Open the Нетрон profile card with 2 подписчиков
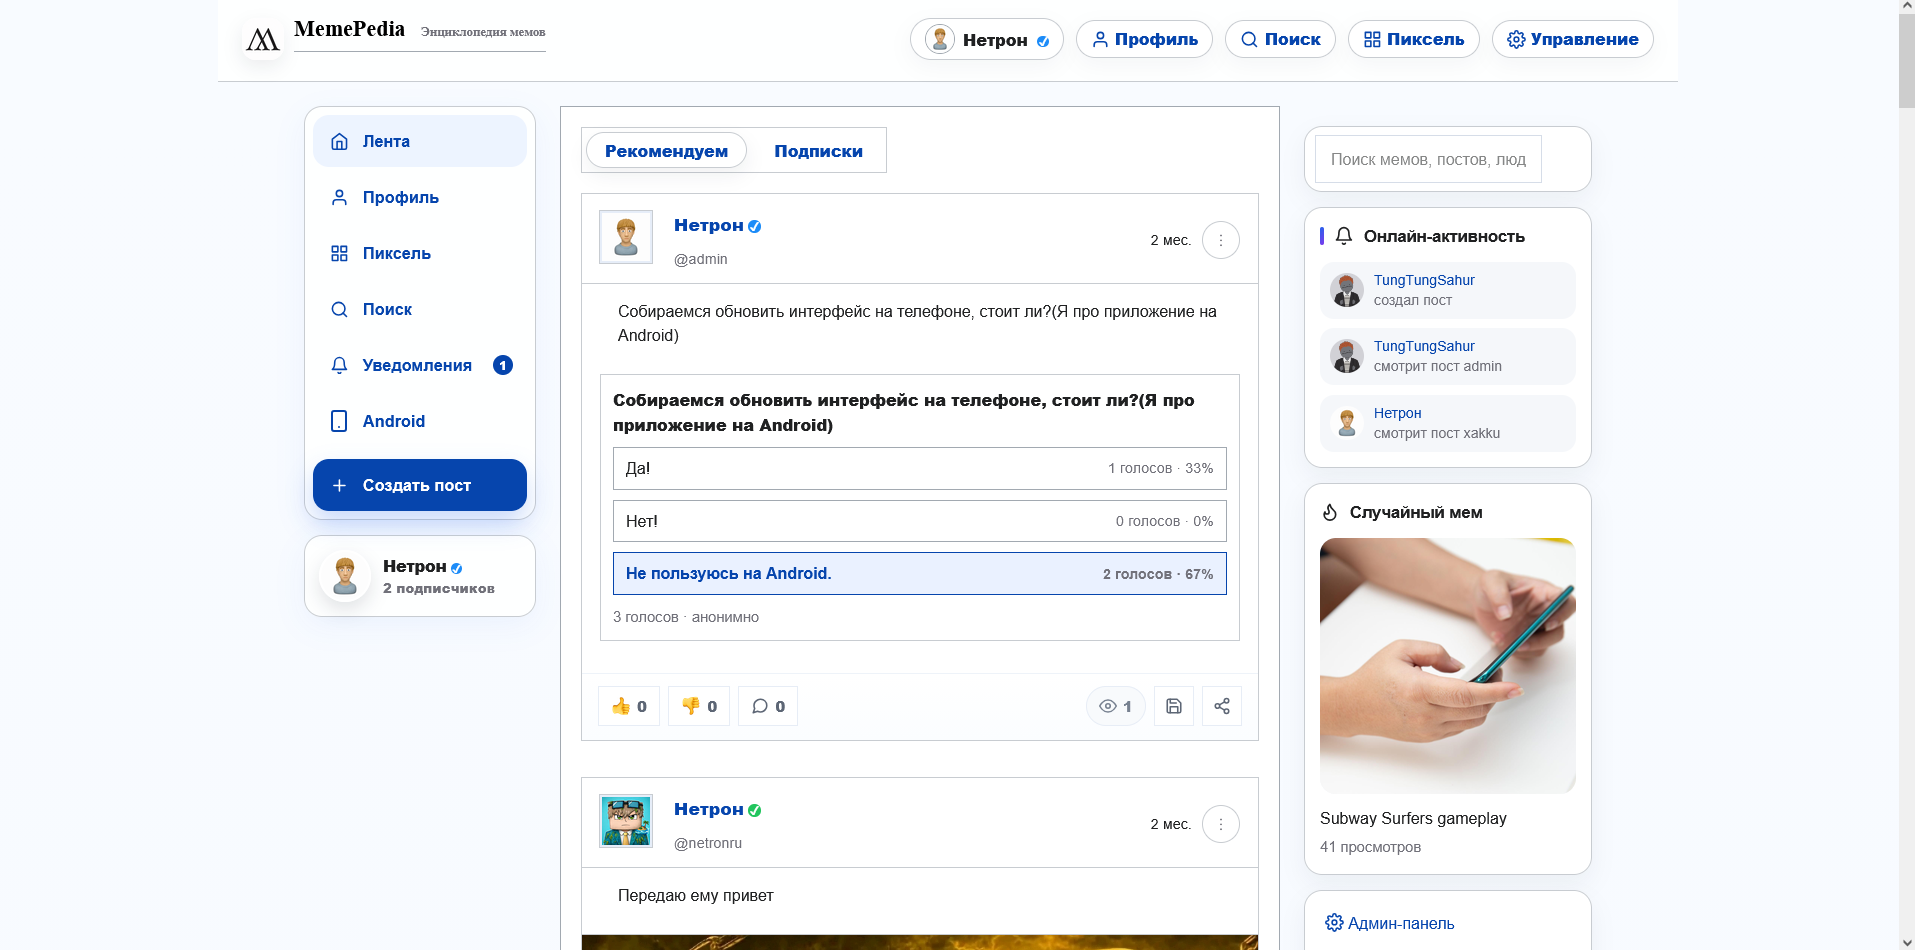Viewport: 1915px width, 950px height. pos(420,576)
